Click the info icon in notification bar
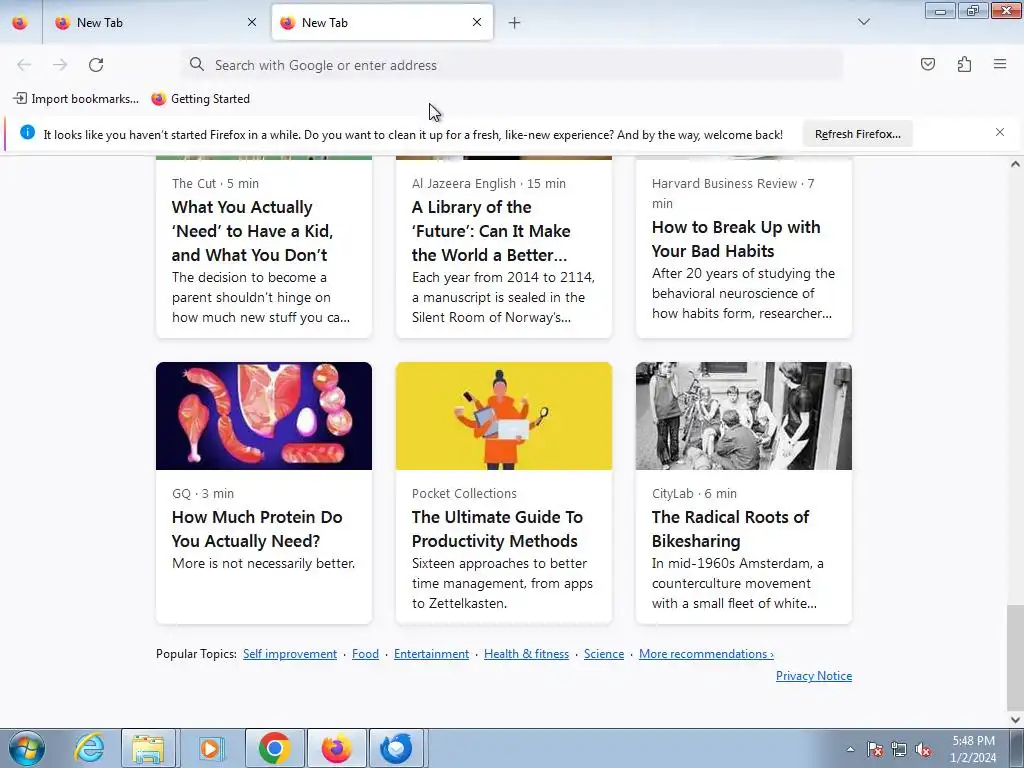This screenshot has width=1024, height=768. click(x=27, y=133)
